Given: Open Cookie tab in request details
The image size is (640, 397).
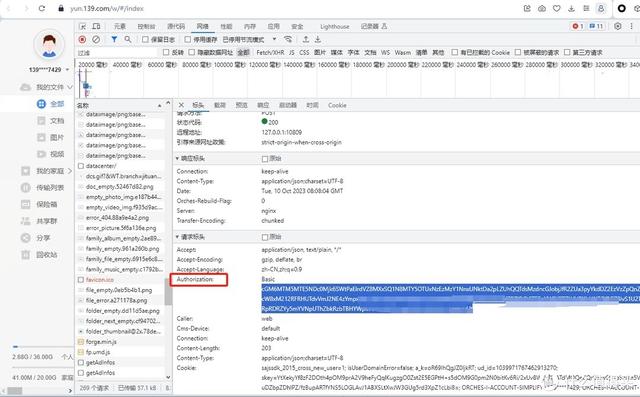Looking at the screenshot, I should pyautogui.click(x=337, y=105).
